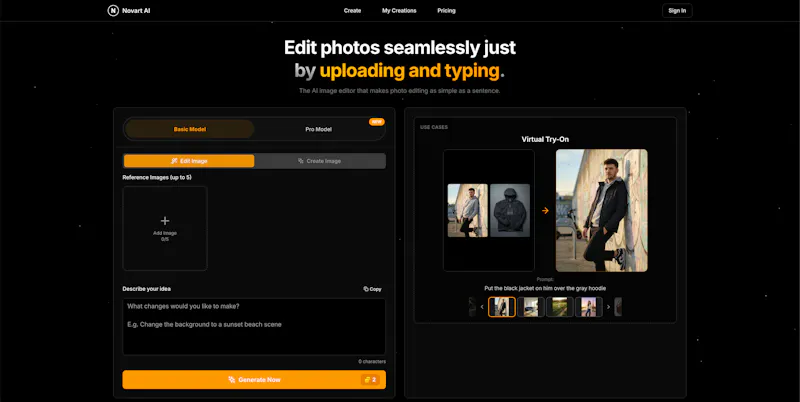Click the Virtual Try-On result image

602,210
